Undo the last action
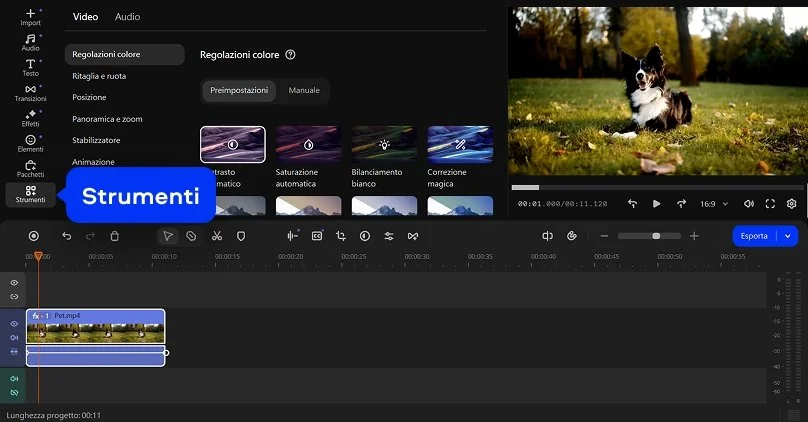Screen dimensions: 808x422 click(67, 236)
